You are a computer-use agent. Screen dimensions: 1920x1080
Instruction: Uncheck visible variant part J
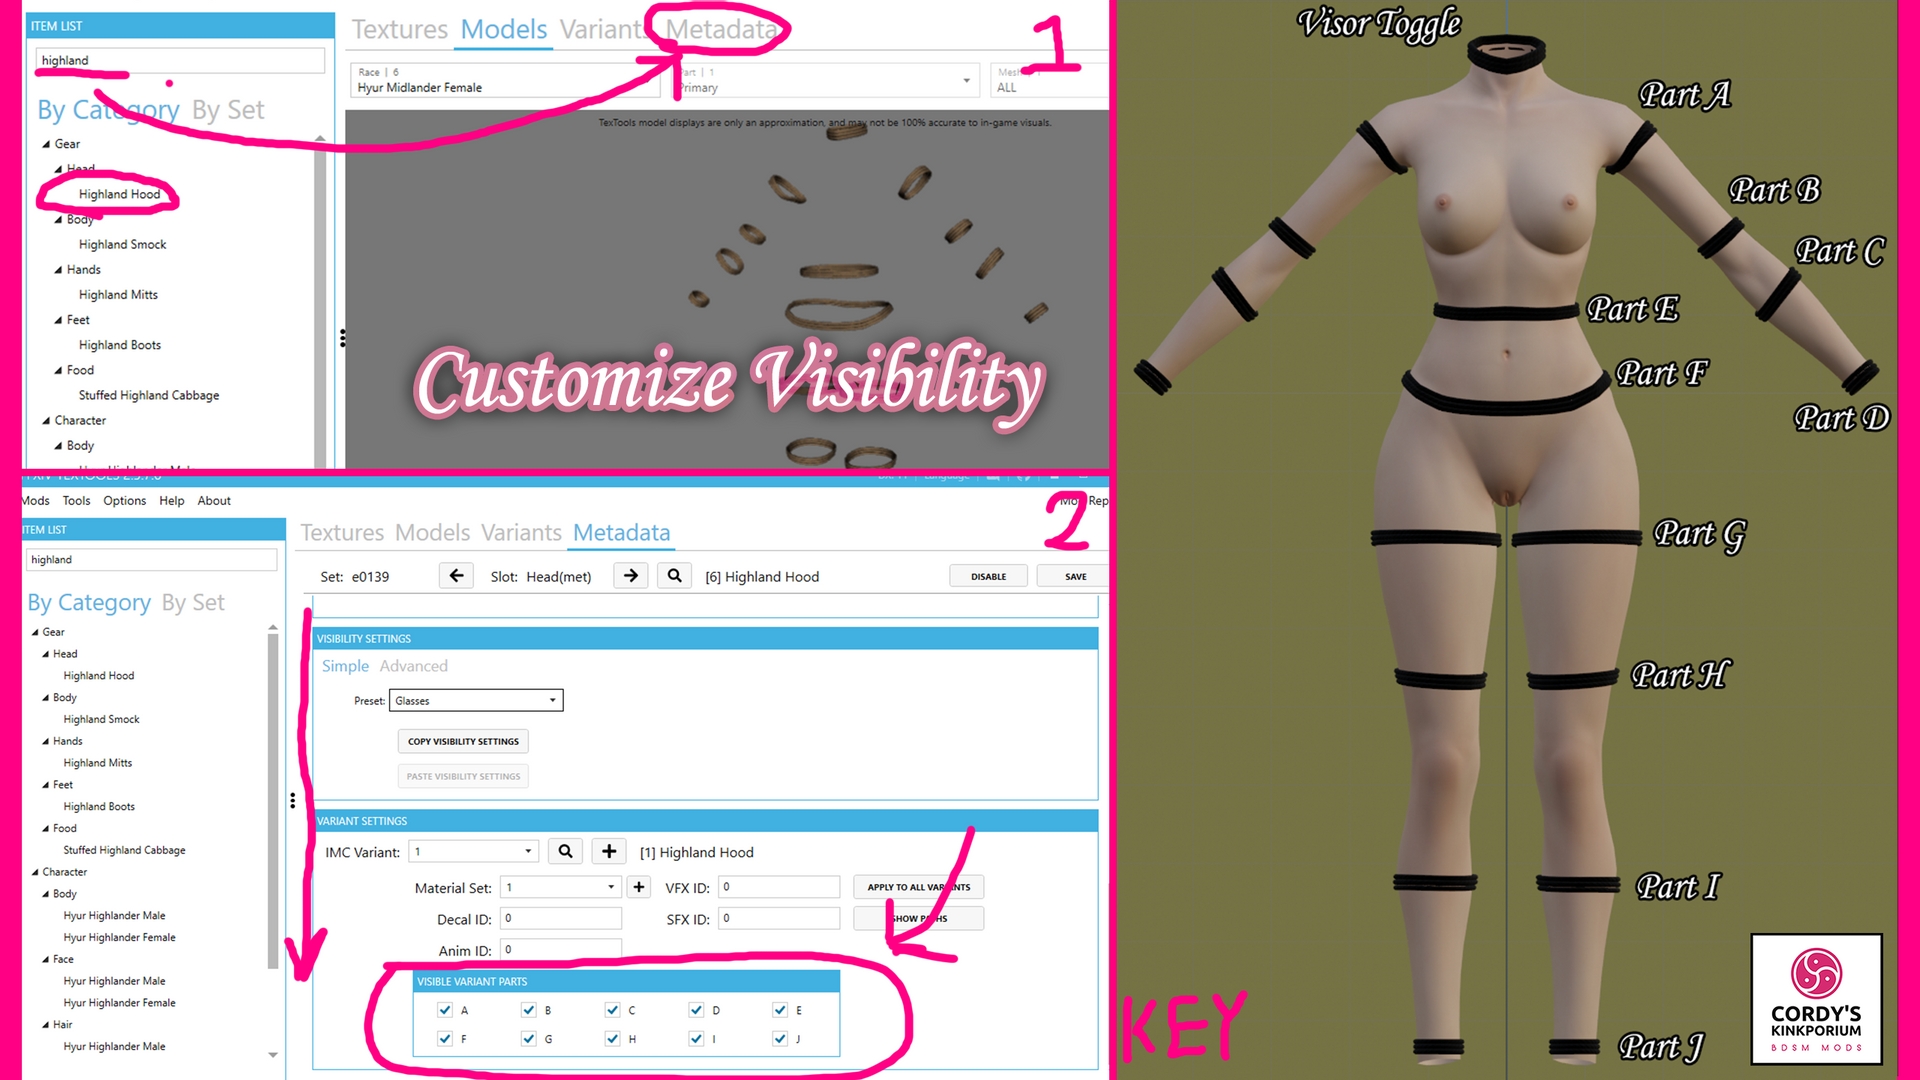pyautogui.click(x=780, y=1039)
